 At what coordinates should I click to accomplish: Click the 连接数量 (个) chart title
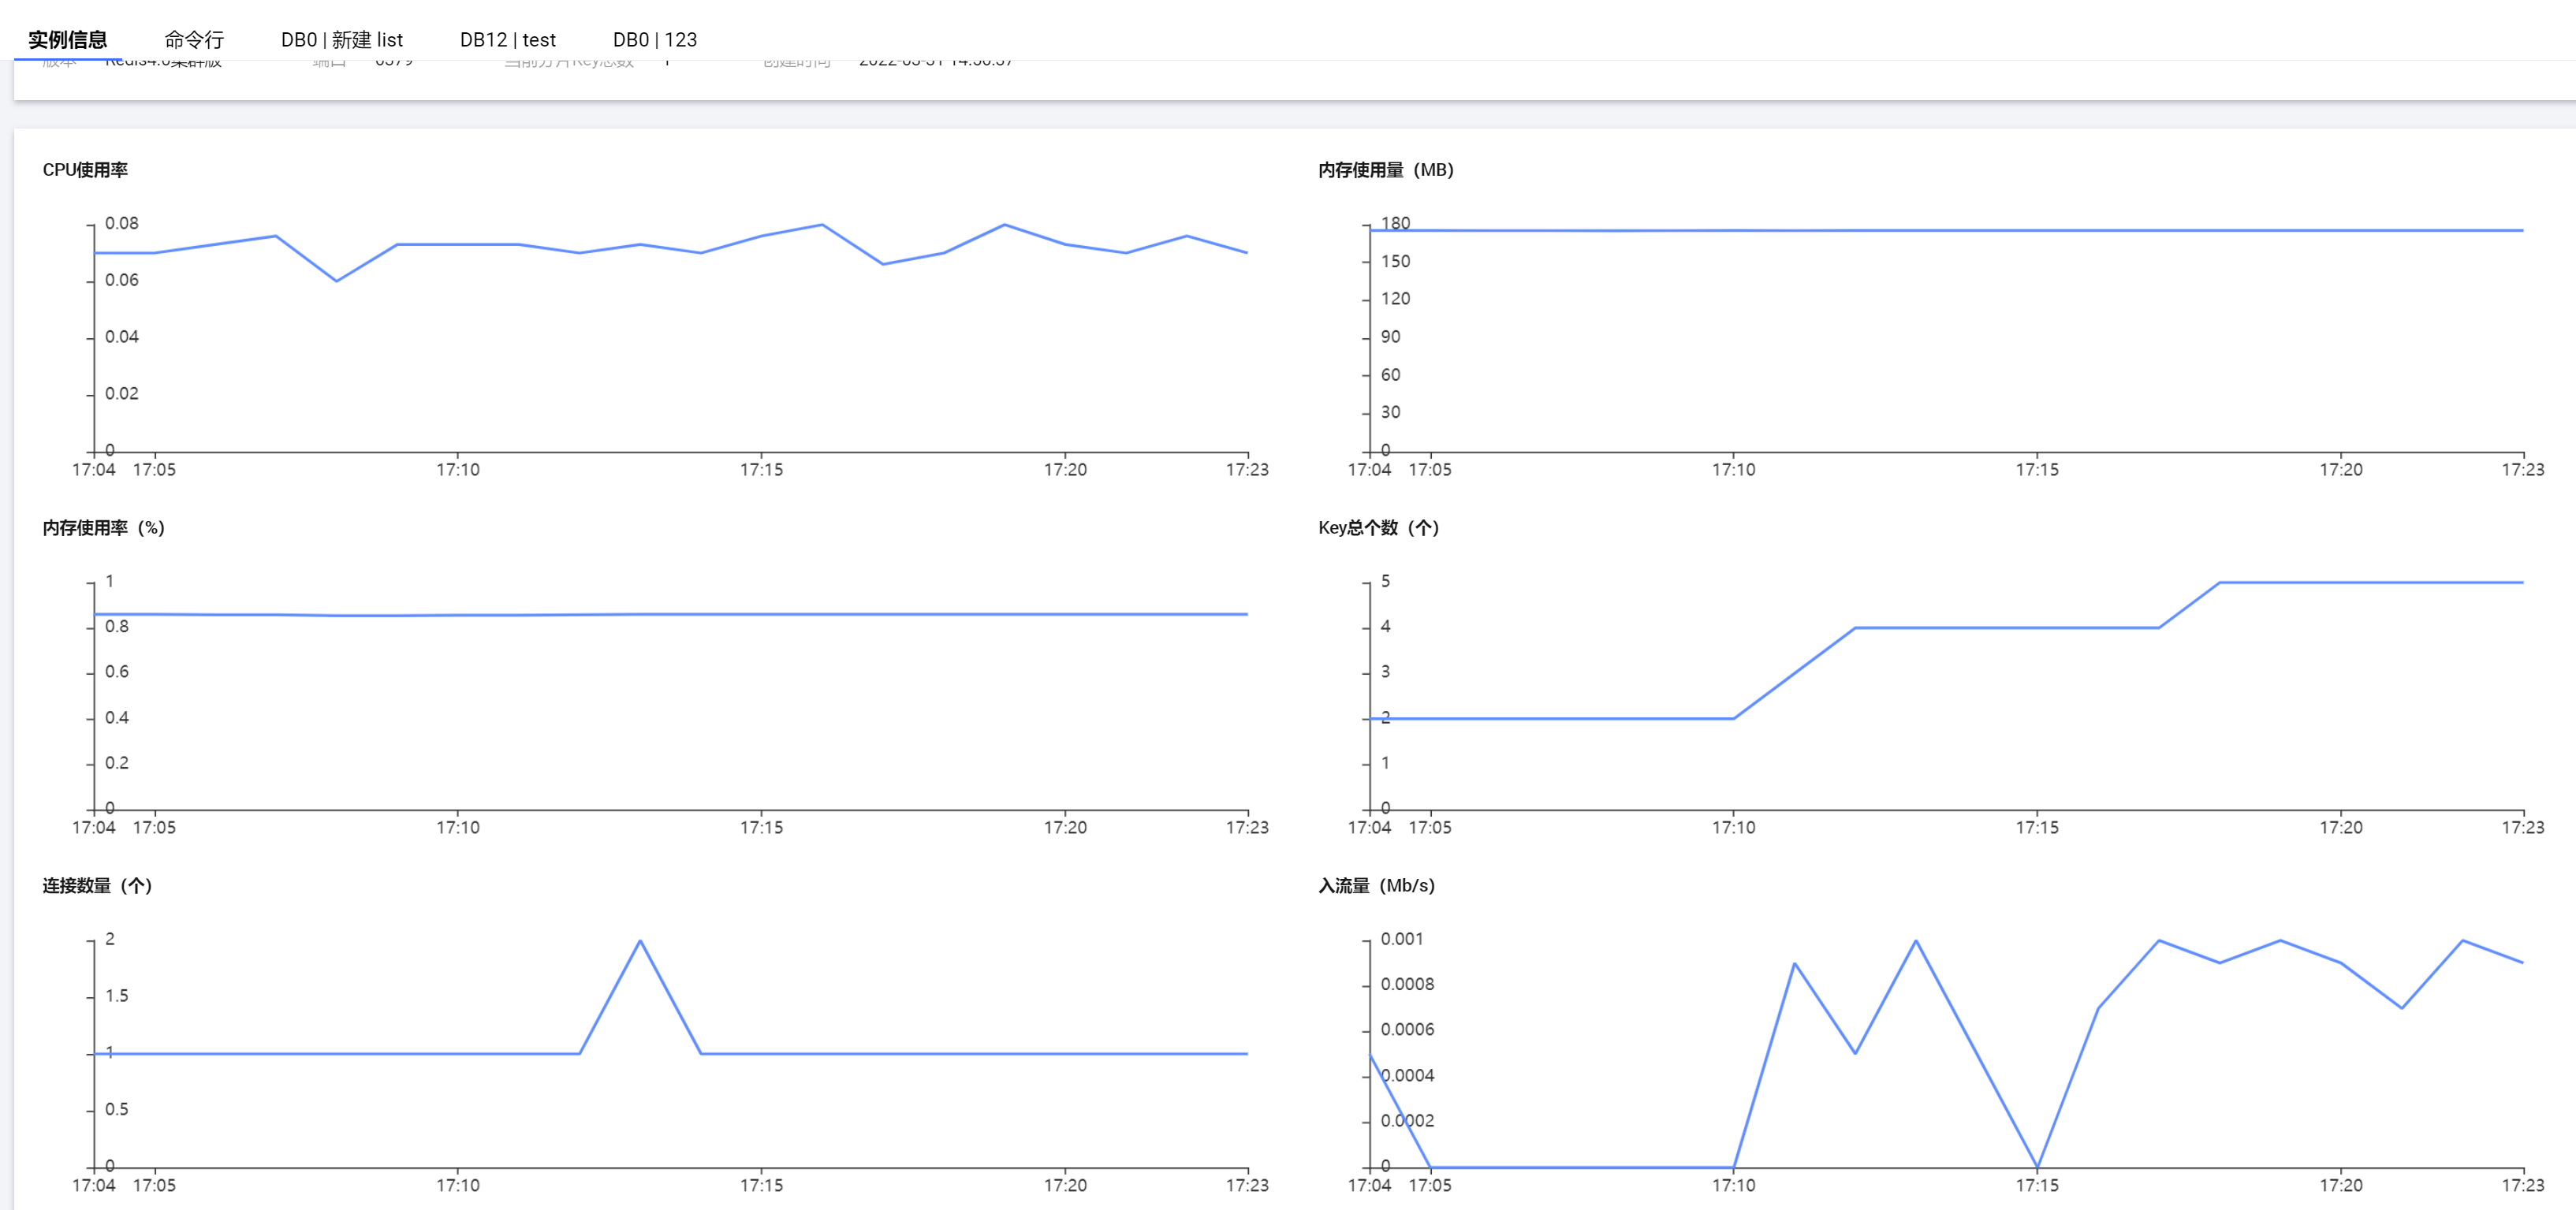(x=97, y=886)
